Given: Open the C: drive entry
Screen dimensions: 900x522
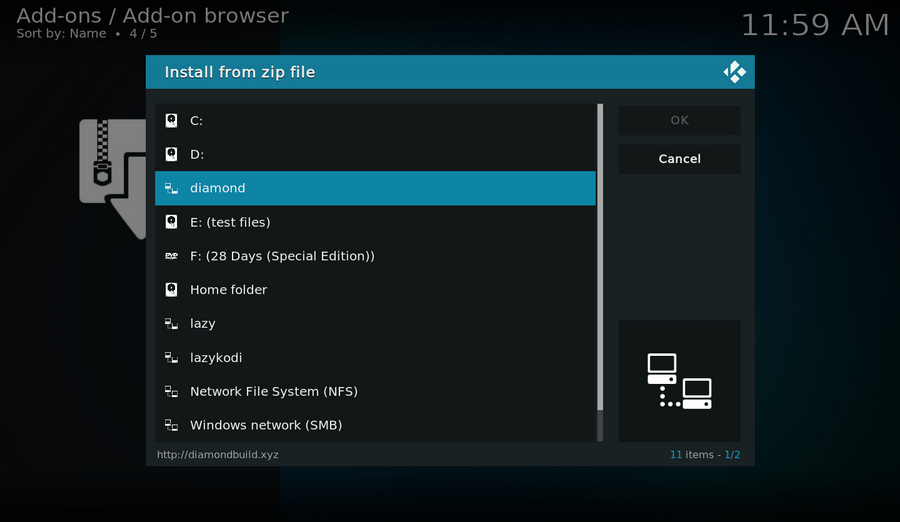Looking at the screenshot, I should pos(375,121).
